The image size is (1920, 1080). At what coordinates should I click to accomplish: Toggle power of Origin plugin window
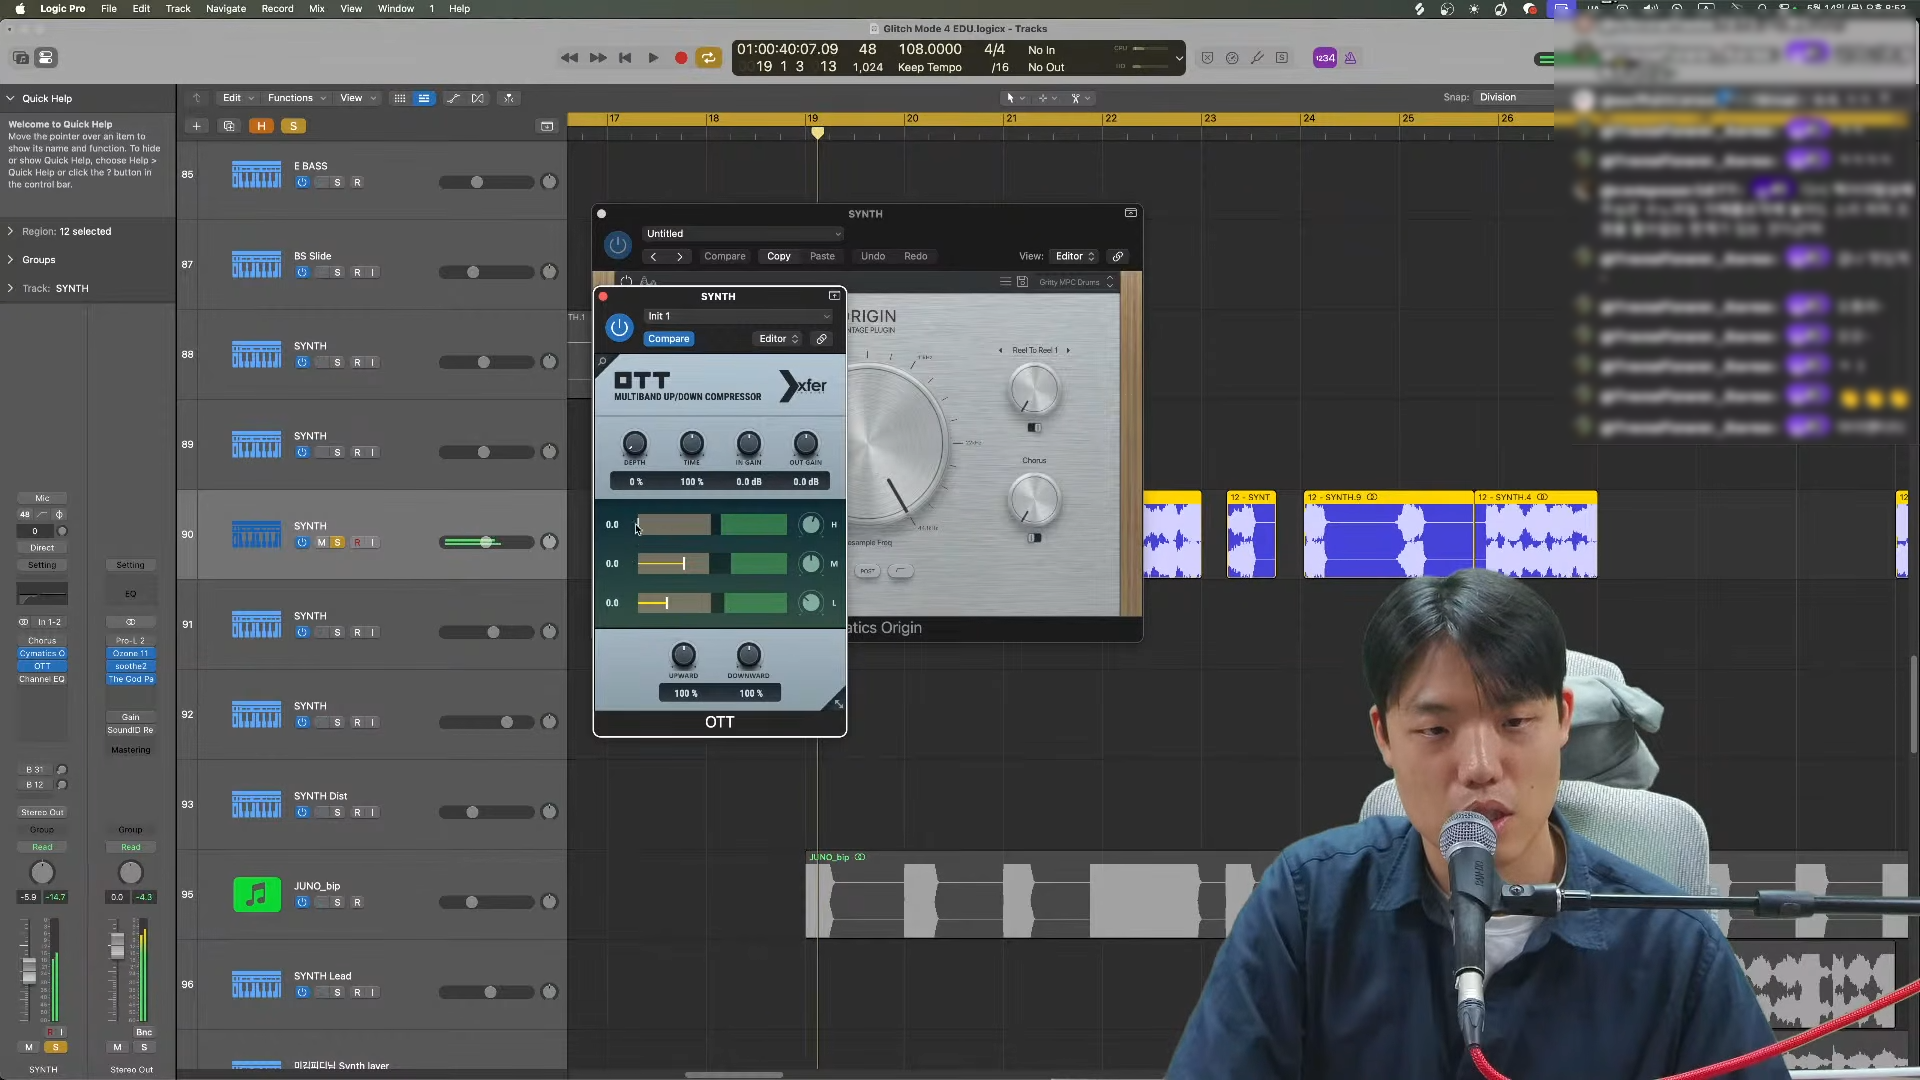click(618, 244)
